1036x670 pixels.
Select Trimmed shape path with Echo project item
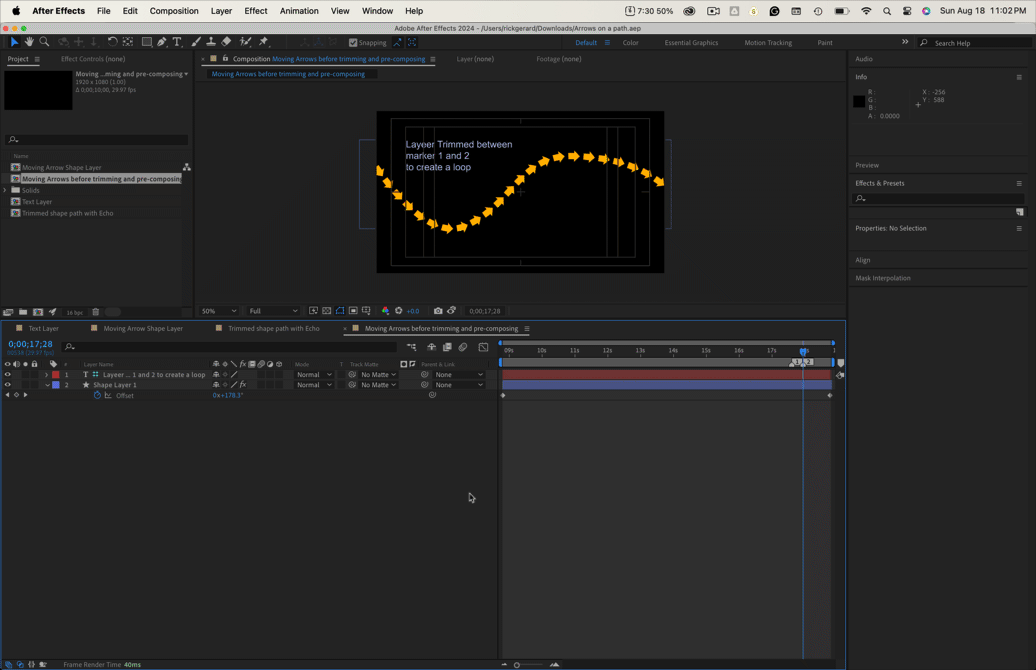pyautogui.click(x=67, y=213)
